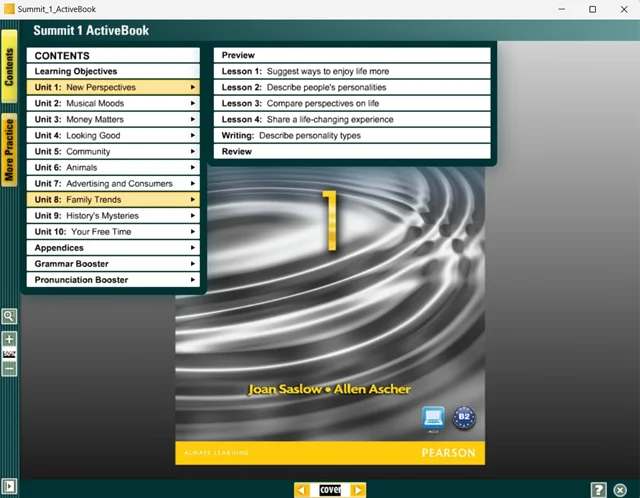Screen dimensions: 640x498
Task: Switch to the More Practice side tab
Action: 9,150
